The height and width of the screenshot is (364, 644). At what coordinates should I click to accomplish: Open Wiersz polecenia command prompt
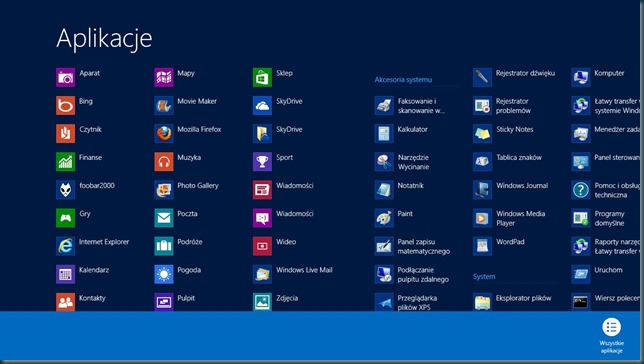click(581, 302)
